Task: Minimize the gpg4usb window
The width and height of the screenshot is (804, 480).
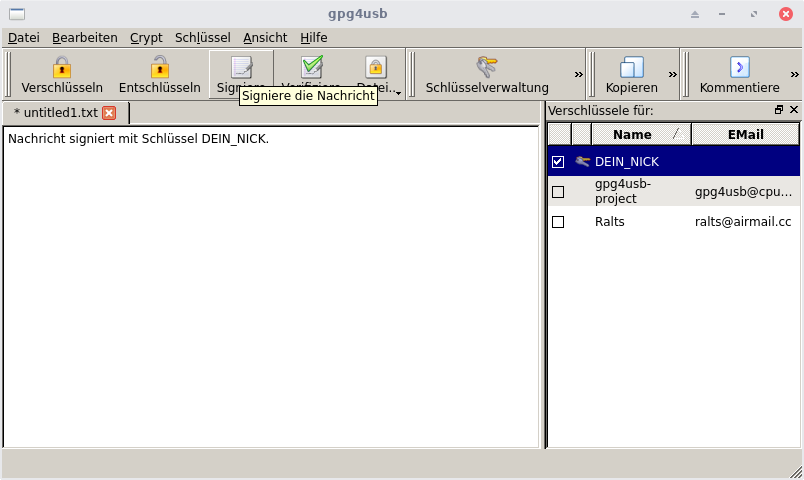Action: click(x=722, y=14)
